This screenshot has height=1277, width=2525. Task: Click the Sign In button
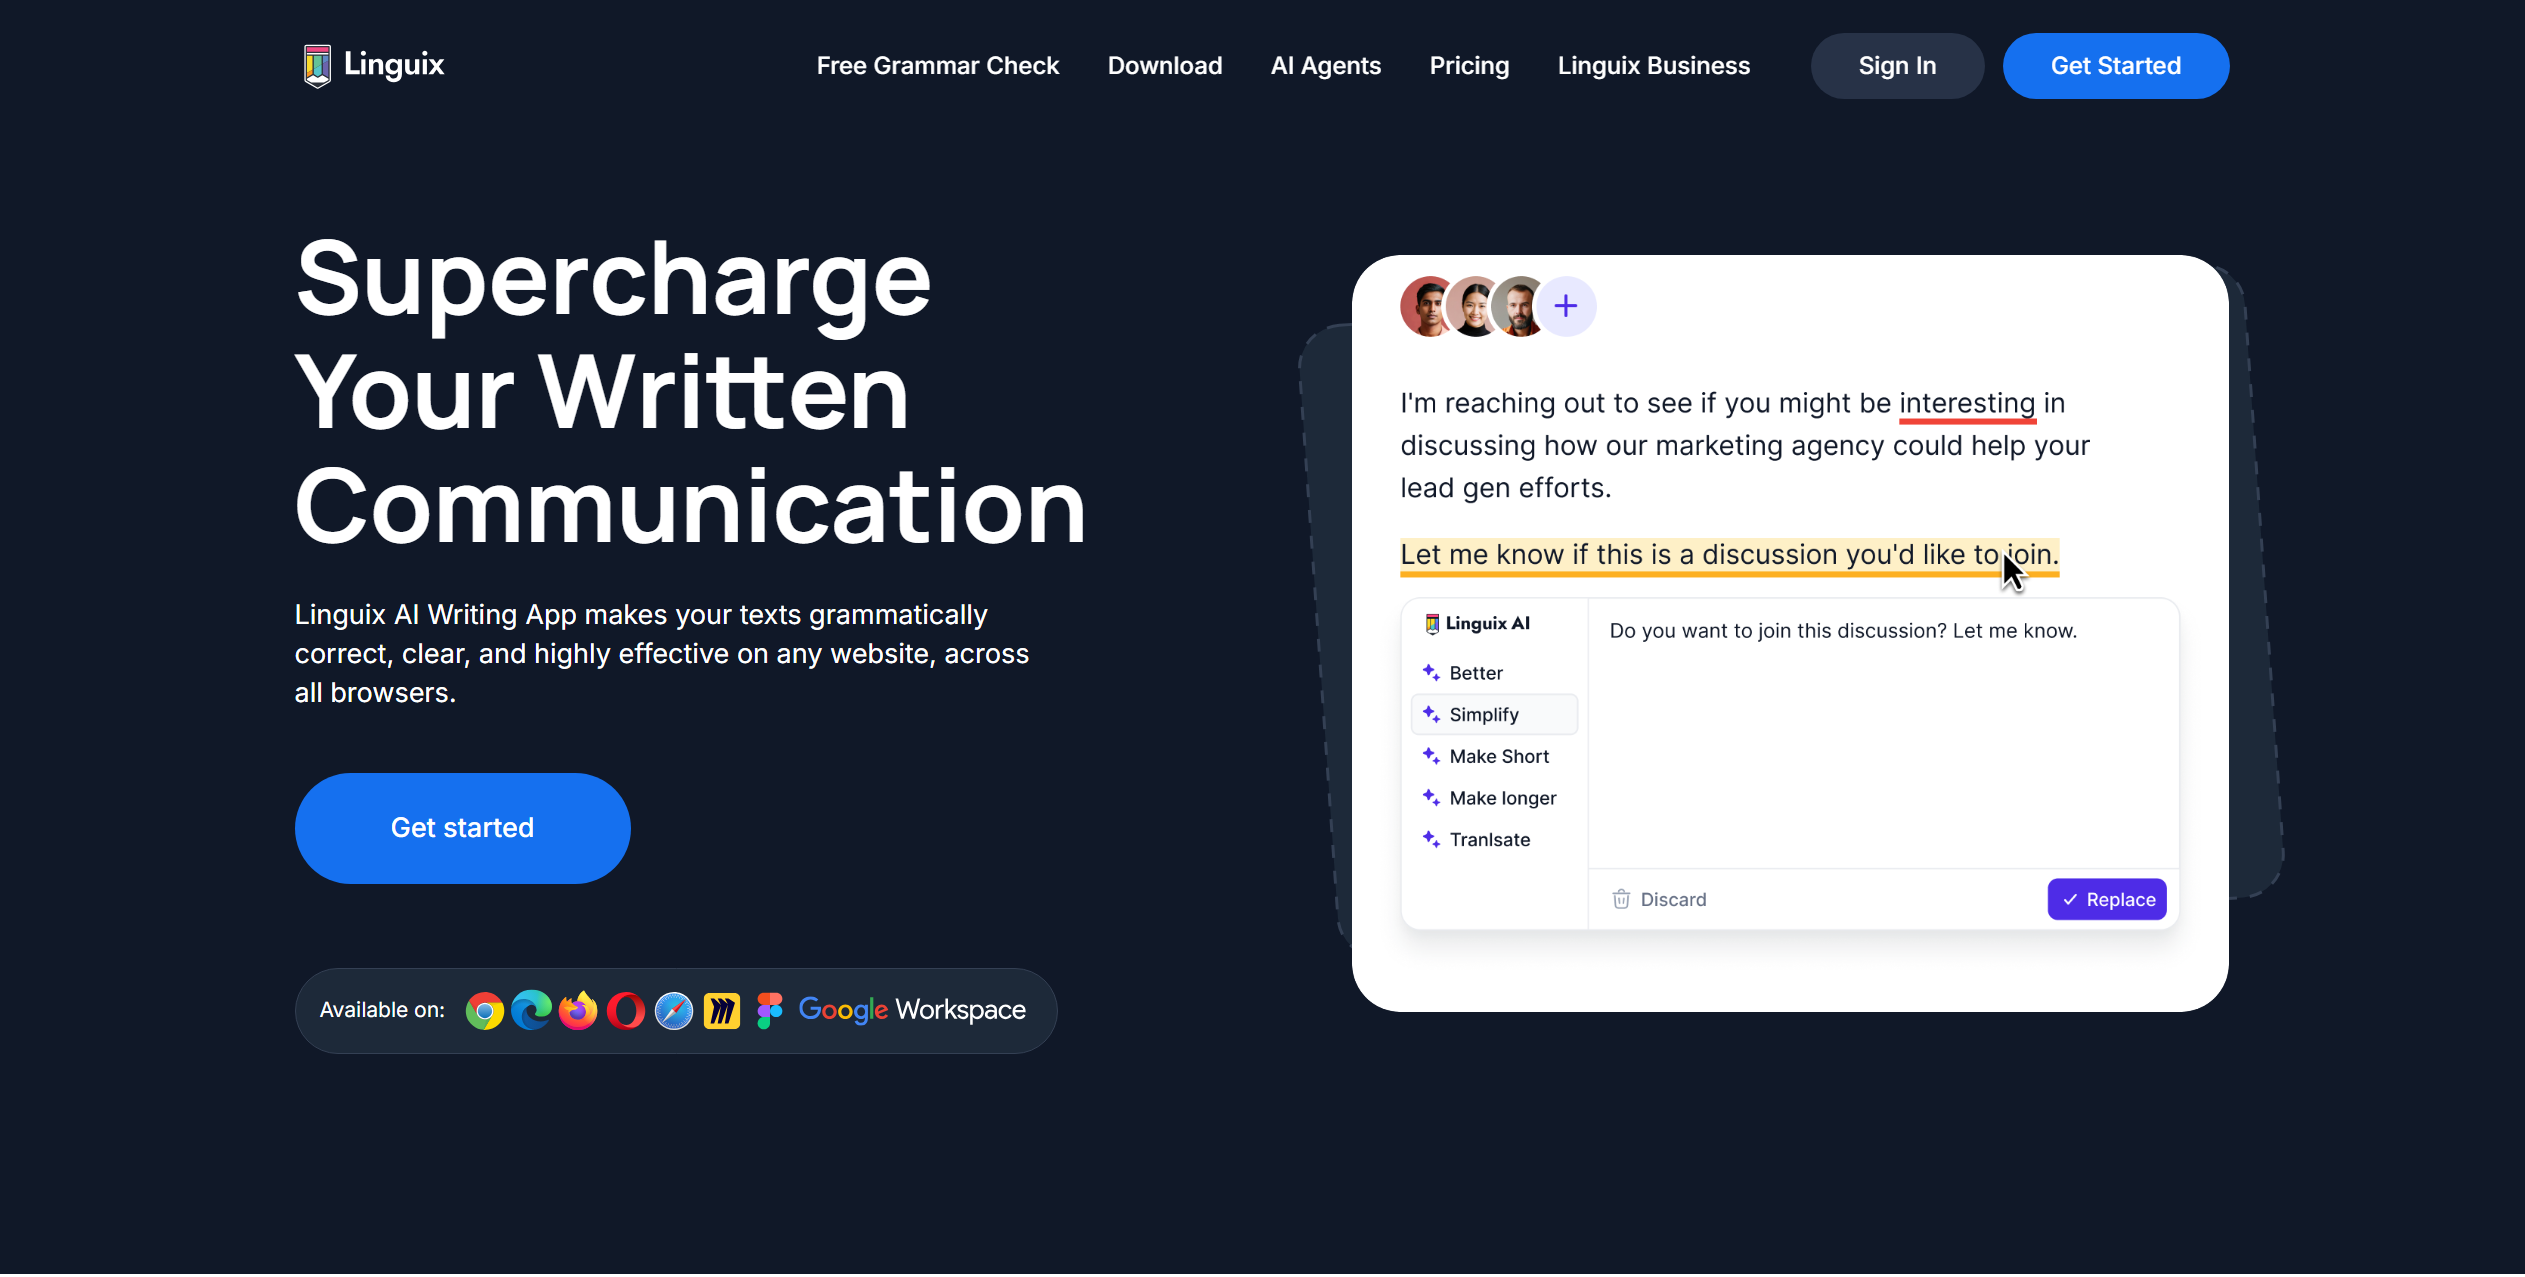(1897, 66)
